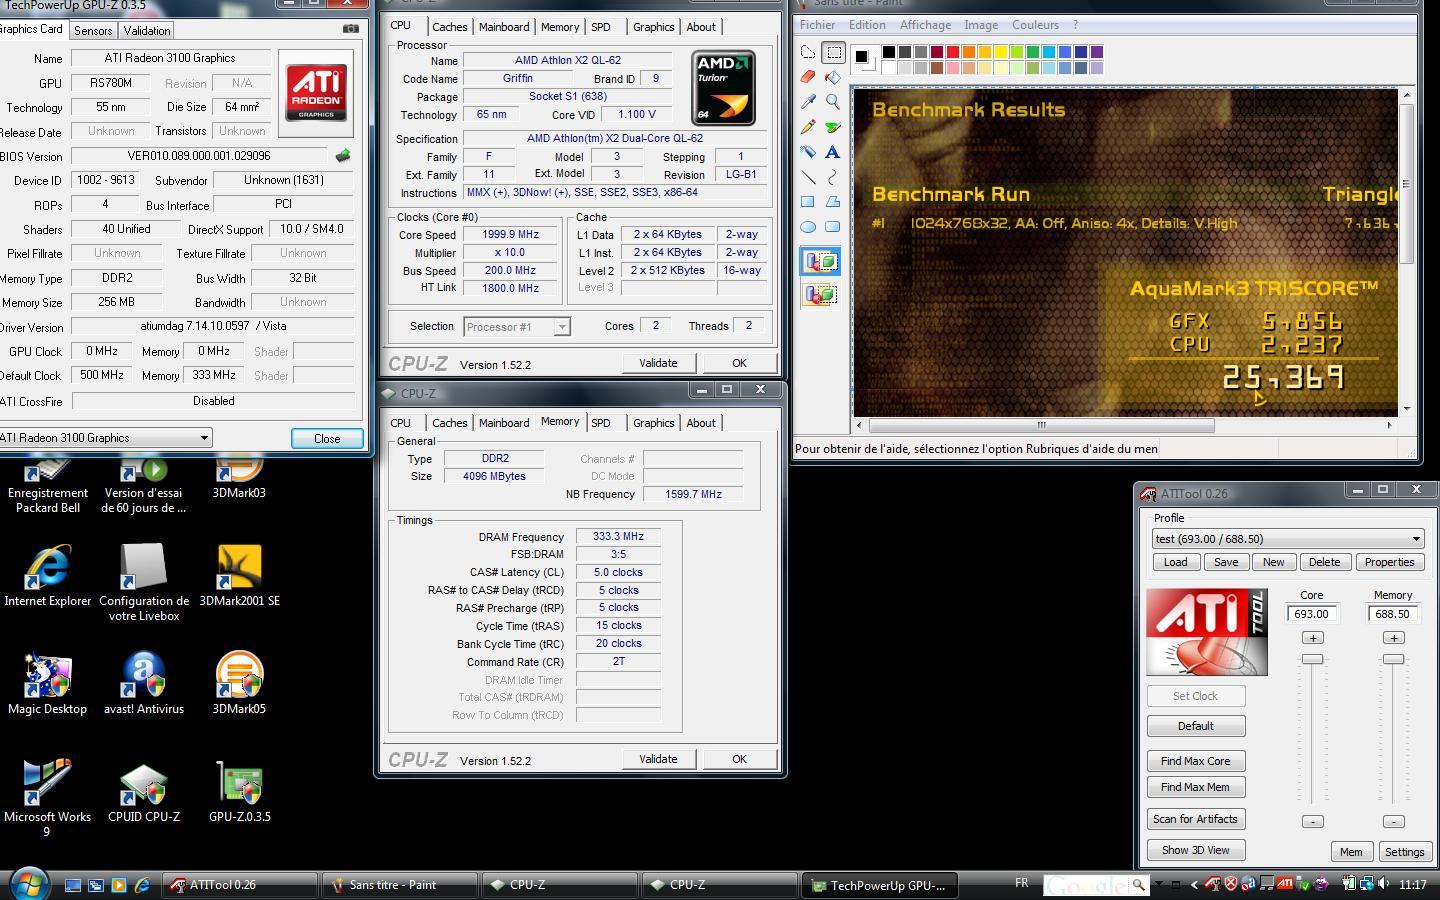
Task: Decrease Core clock with the minus button
Action: pyautogui.click(x=1312, y=822)
